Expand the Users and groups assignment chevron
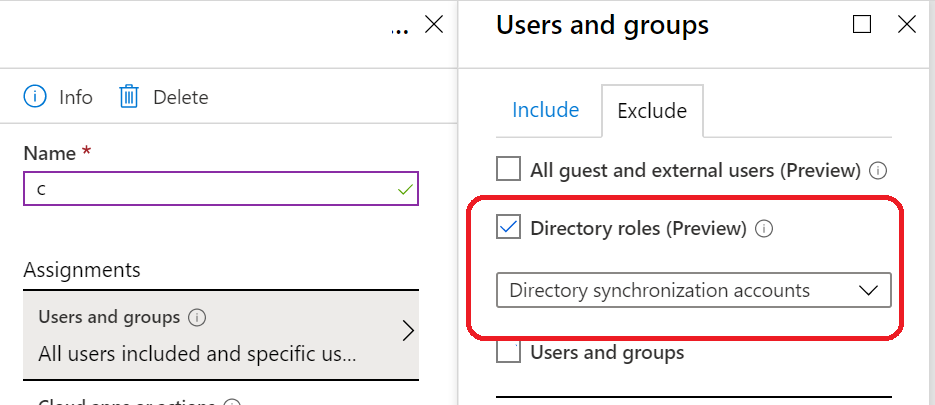935x405 pixels. [407, 332]
